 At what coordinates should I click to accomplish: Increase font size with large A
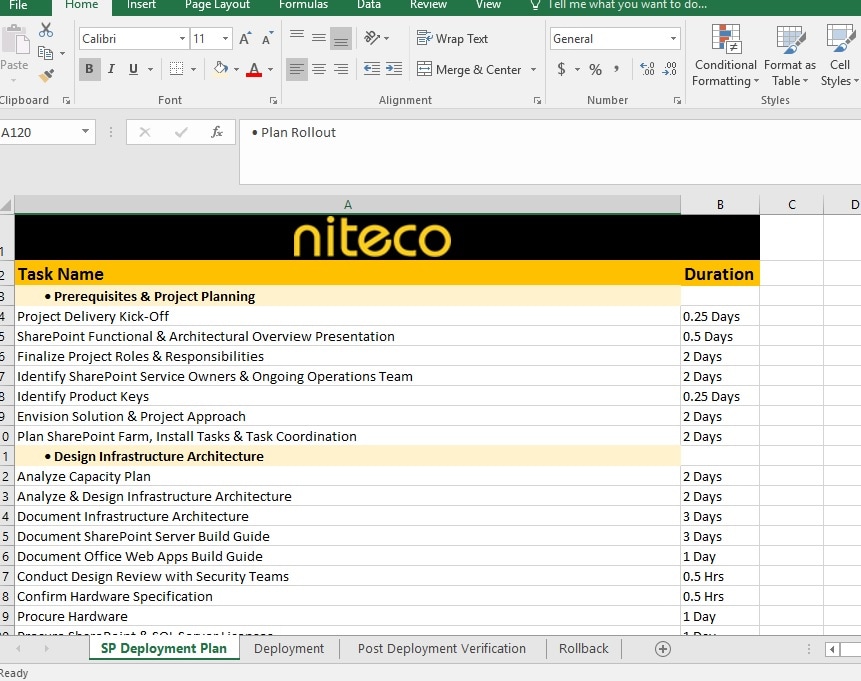point(245,38)
